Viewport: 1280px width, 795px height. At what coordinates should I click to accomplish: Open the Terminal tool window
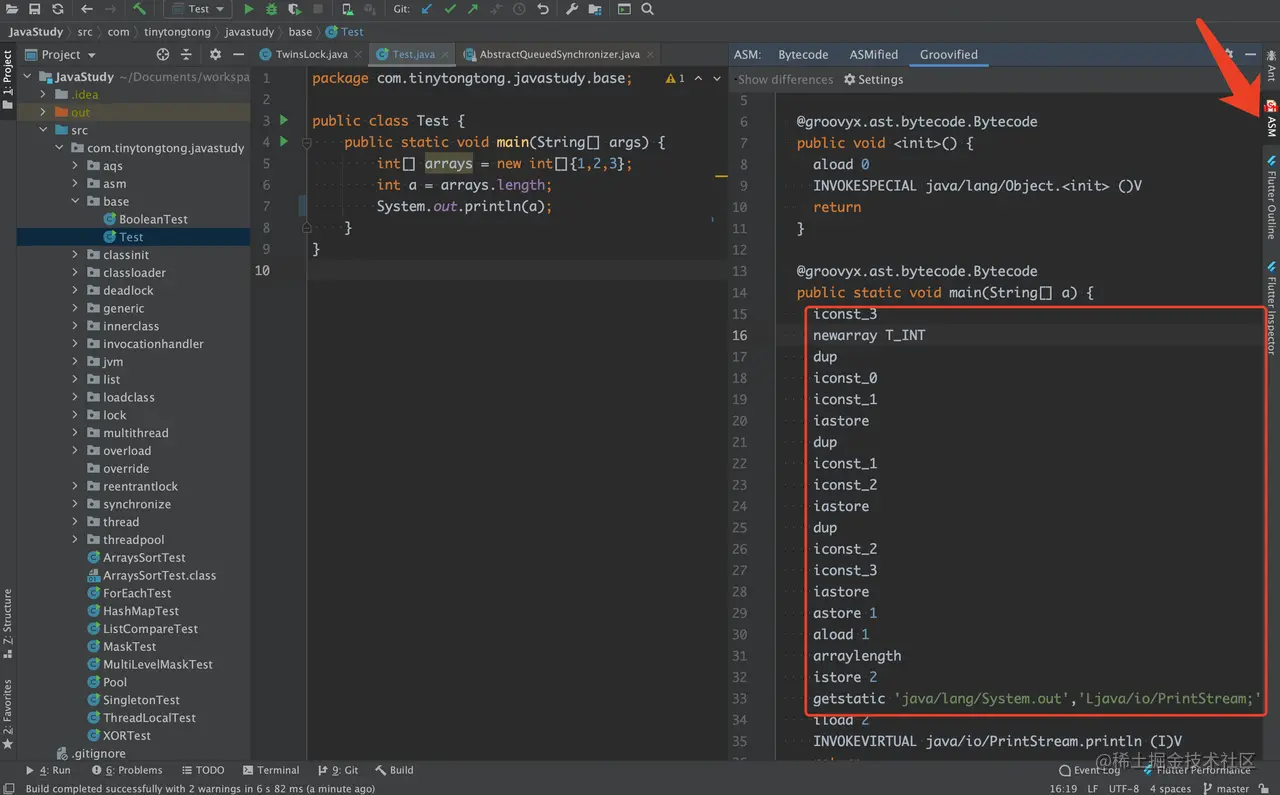[271, 770]
